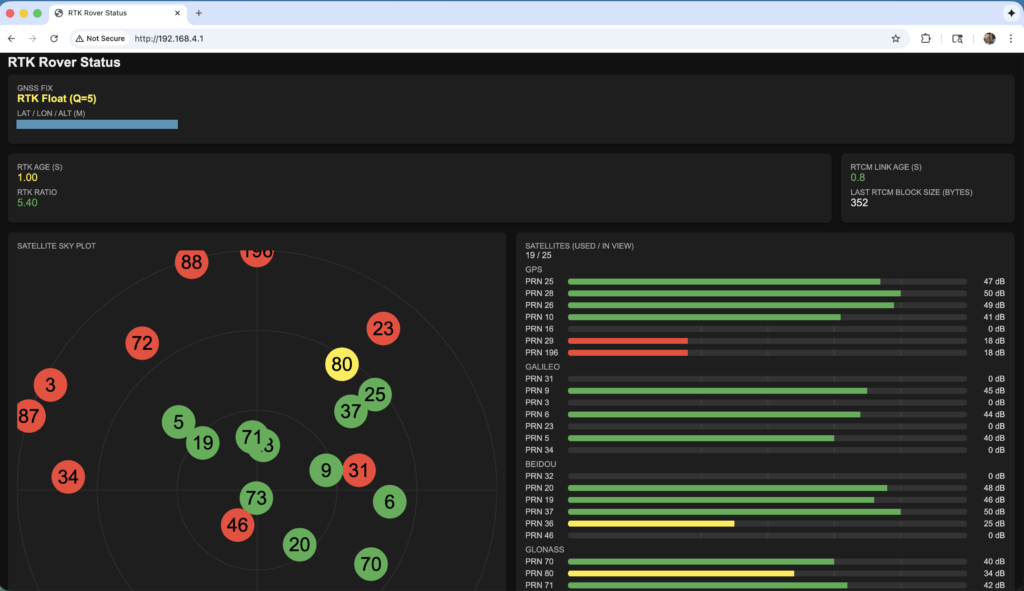Viewport: 1024px width, 591px height.
Task: Click the PRN 28 signal strength bar
Action: (734, 293)
